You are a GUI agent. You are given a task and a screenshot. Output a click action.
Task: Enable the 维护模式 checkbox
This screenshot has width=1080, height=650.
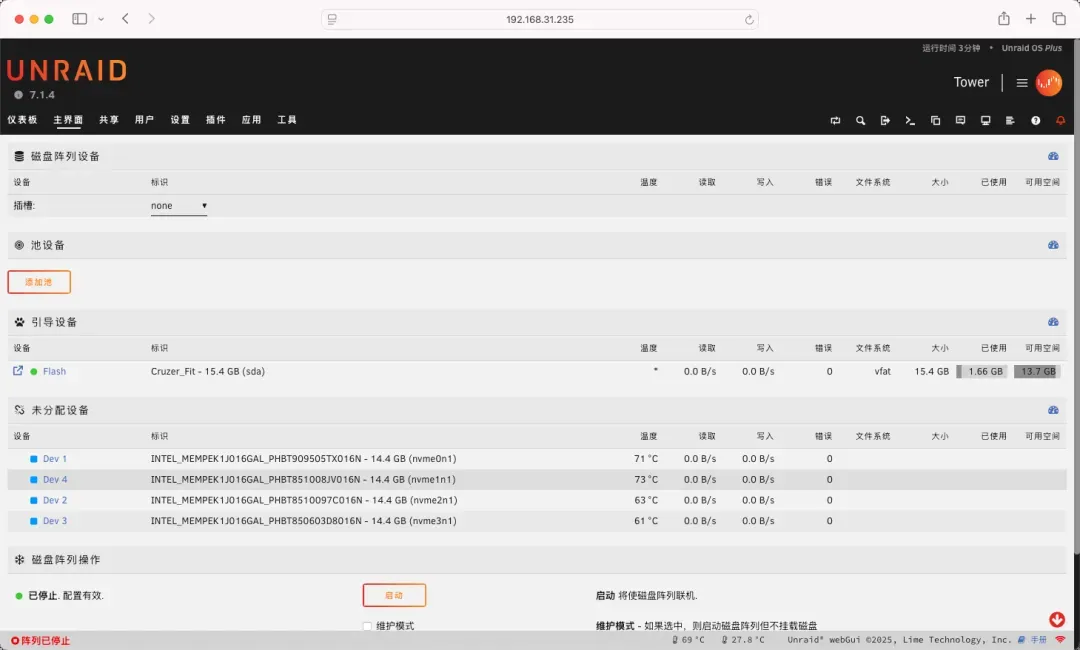click(367, 626)
